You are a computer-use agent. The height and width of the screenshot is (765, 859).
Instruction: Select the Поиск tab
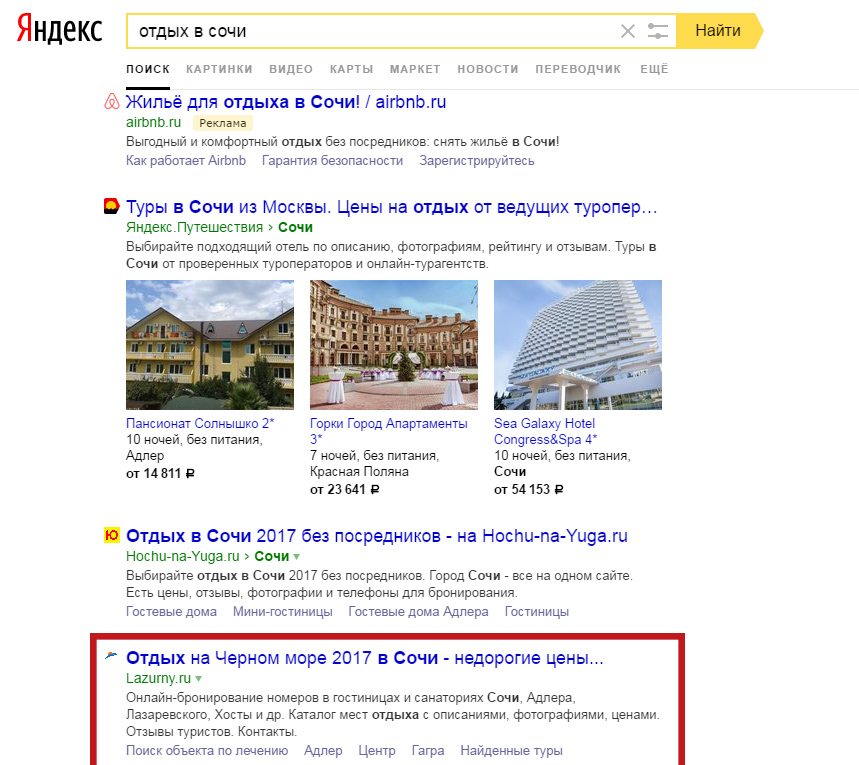click(148, 69)
